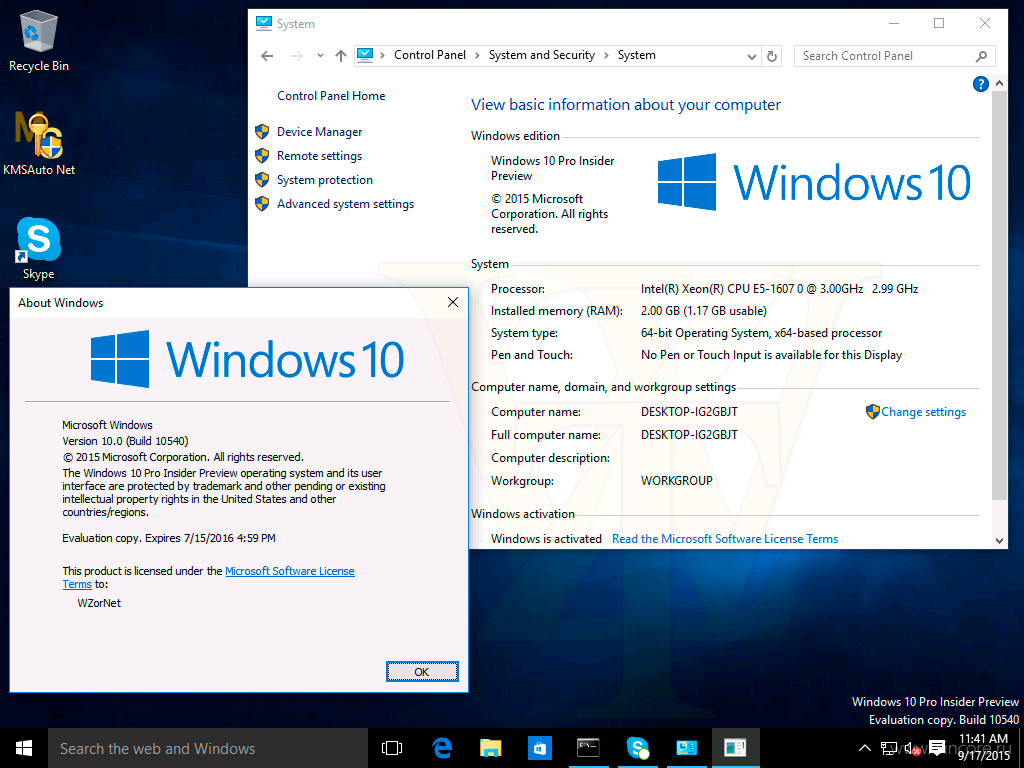Click the muted volume tray icon
1024x768 pixels.
pyautogui.click(x=912, y=748)
